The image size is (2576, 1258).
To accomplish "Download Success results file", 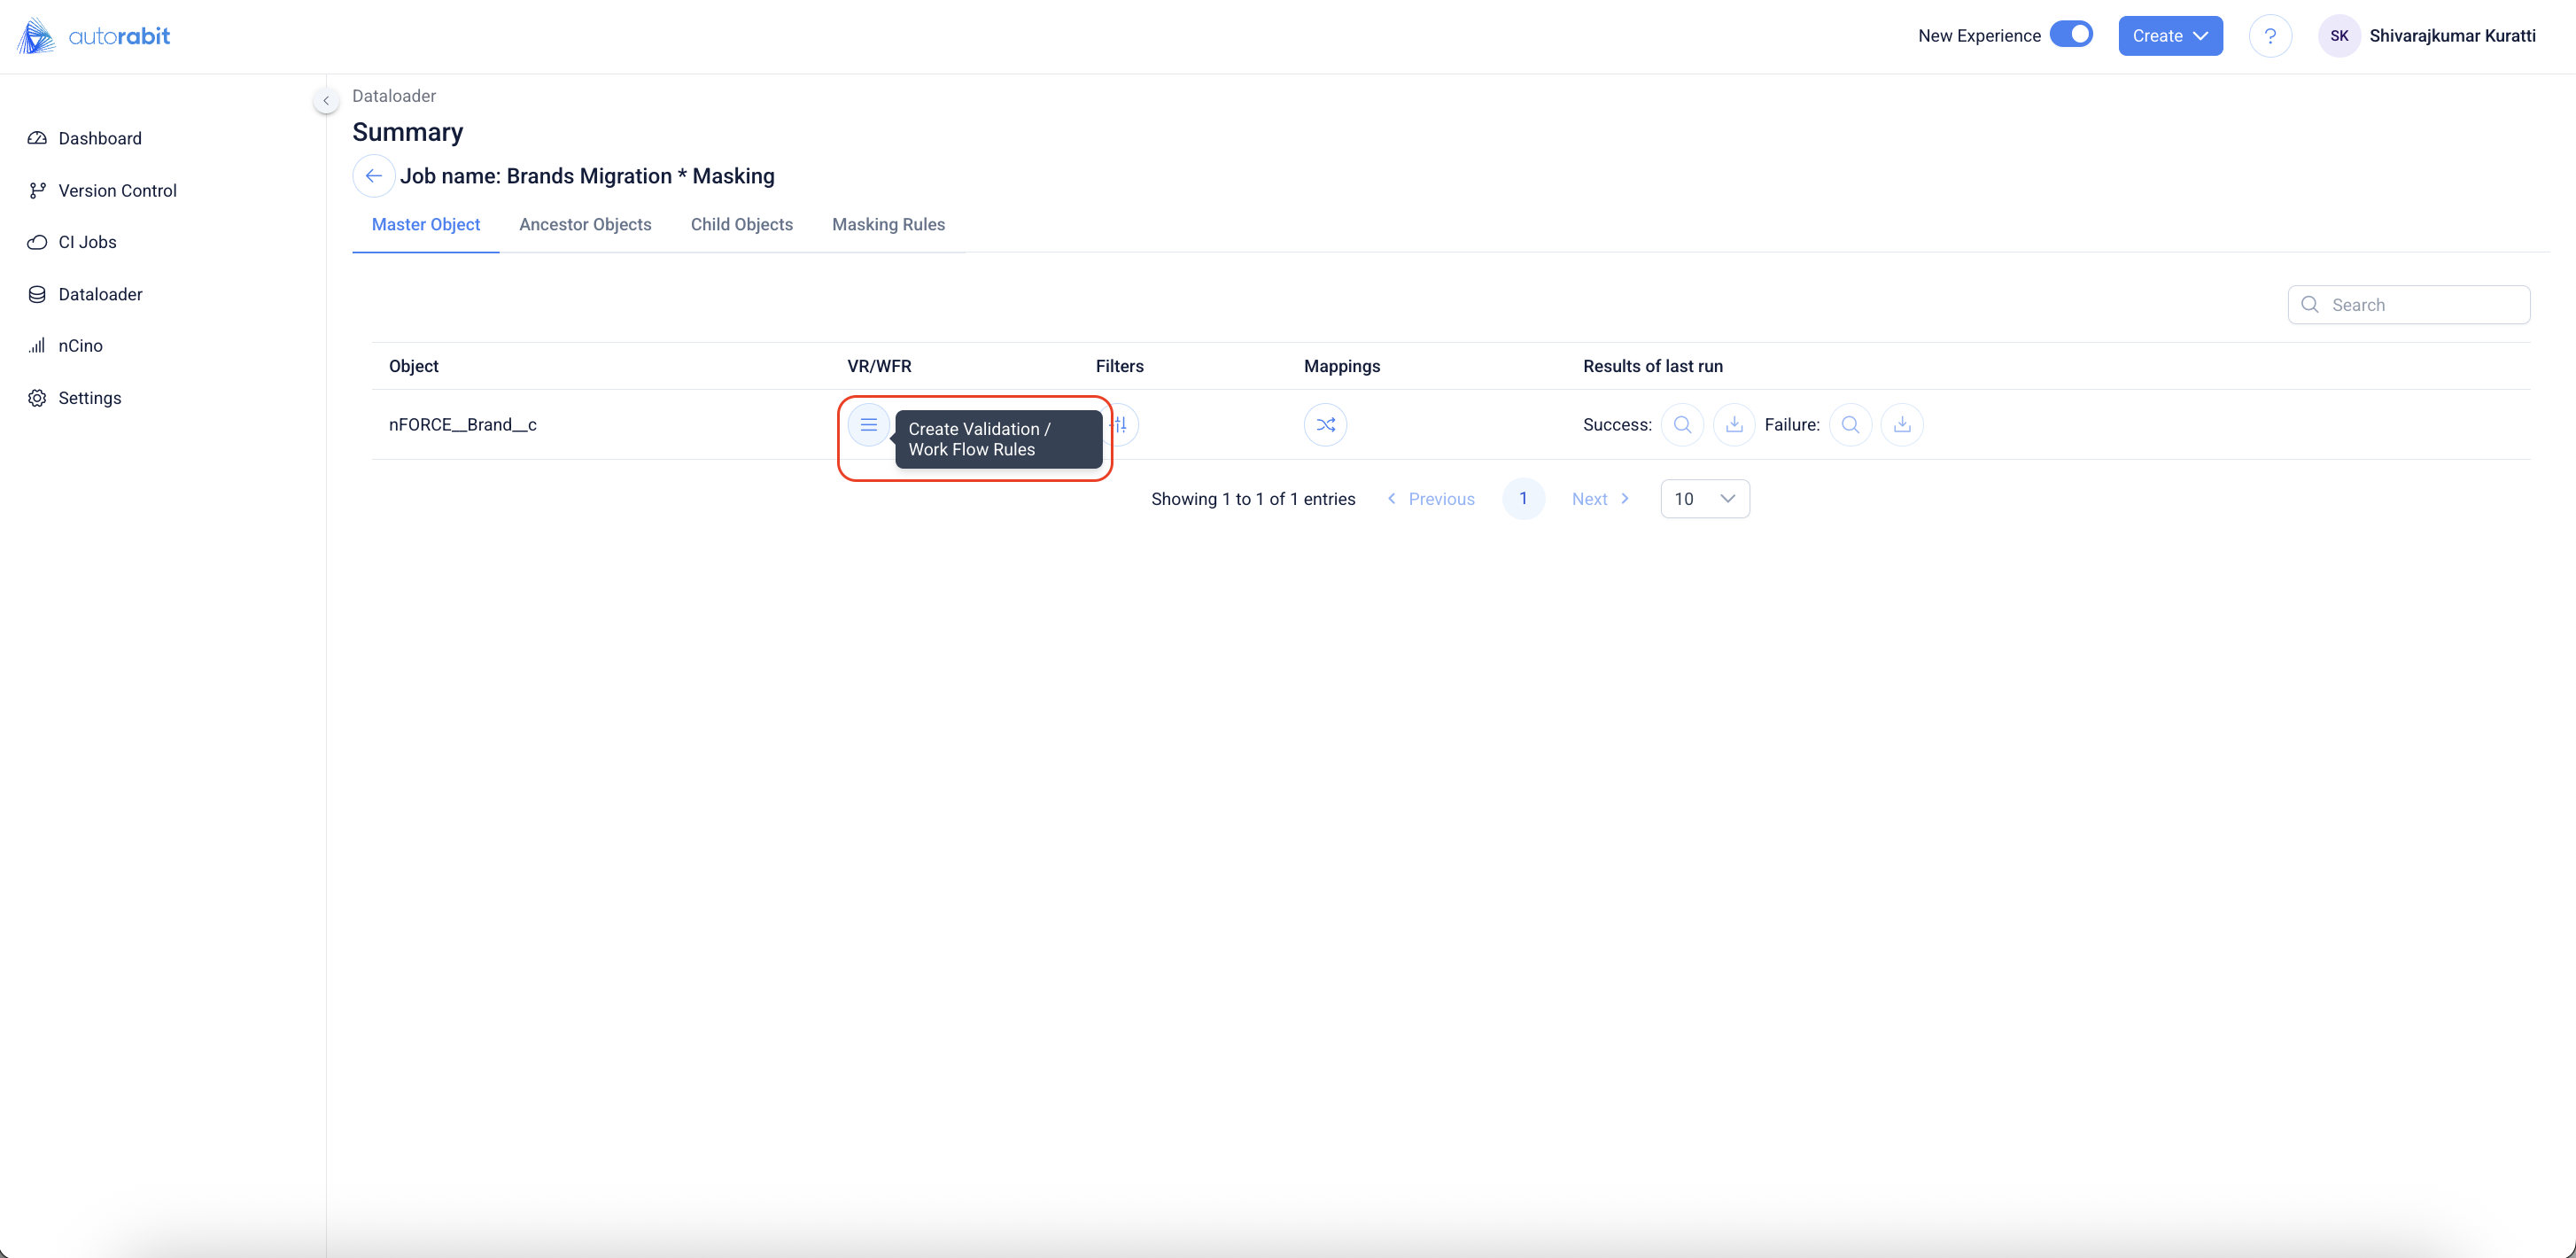I will (1734, 425).
